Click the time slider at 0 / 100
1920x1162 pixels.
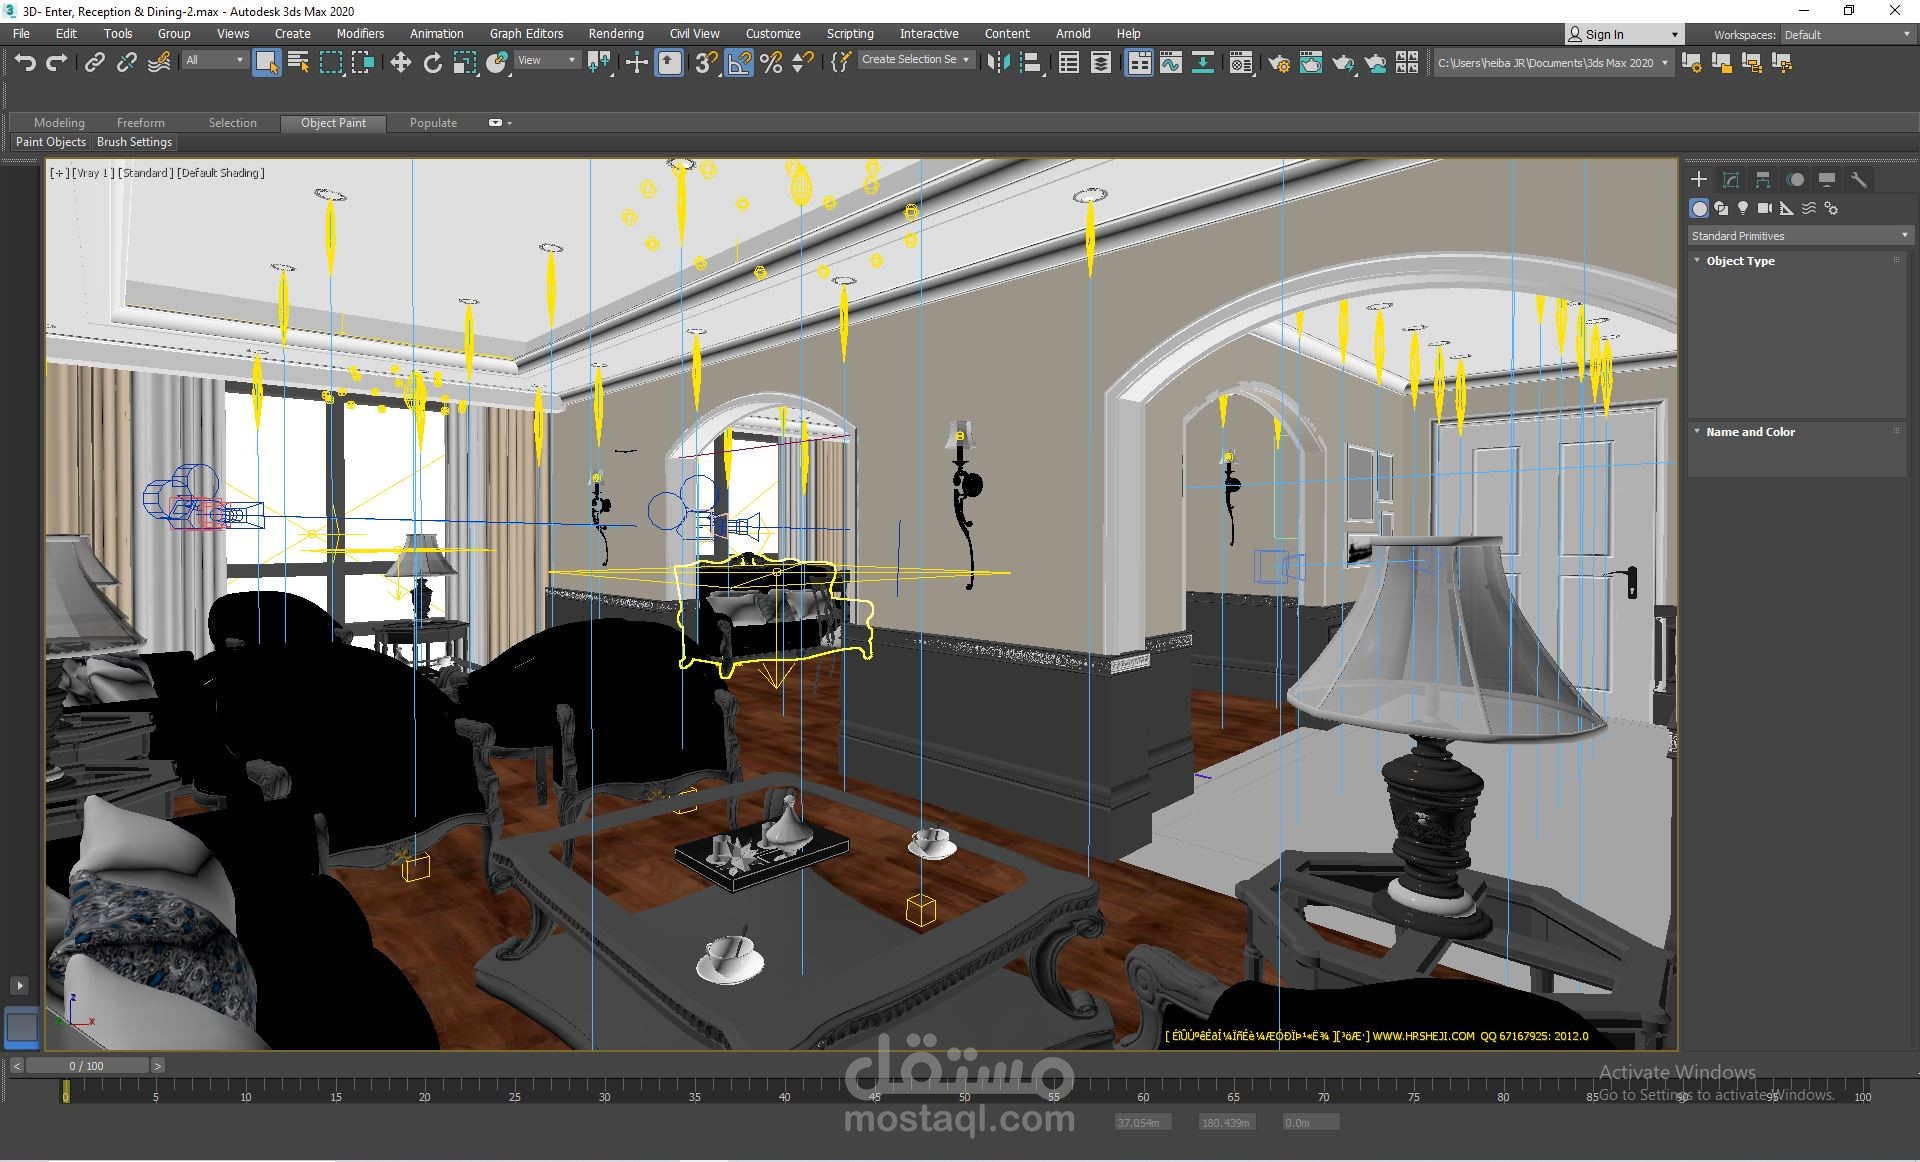86,1066
